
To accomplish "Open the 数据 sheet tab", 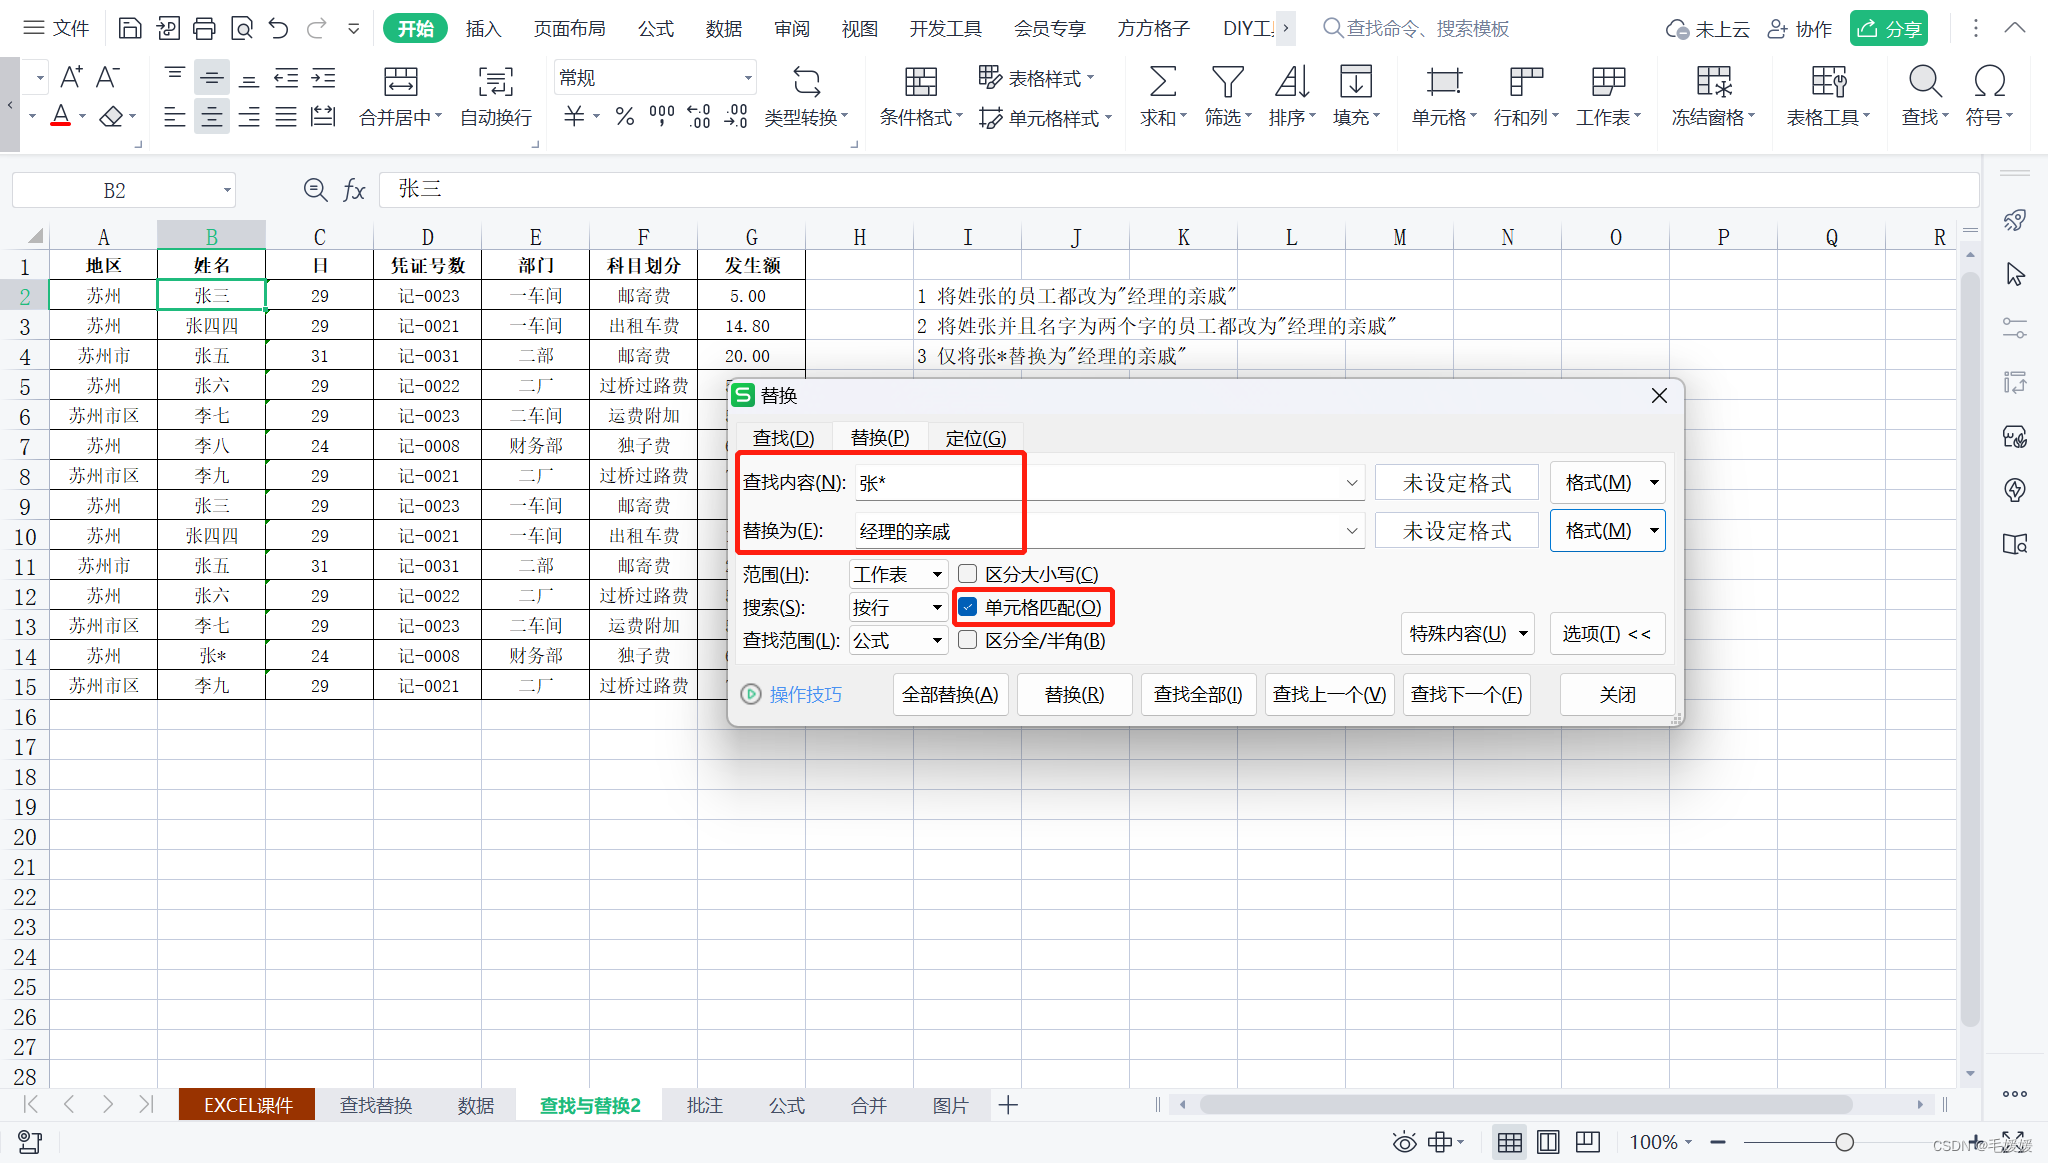I will click(476, 1105).
